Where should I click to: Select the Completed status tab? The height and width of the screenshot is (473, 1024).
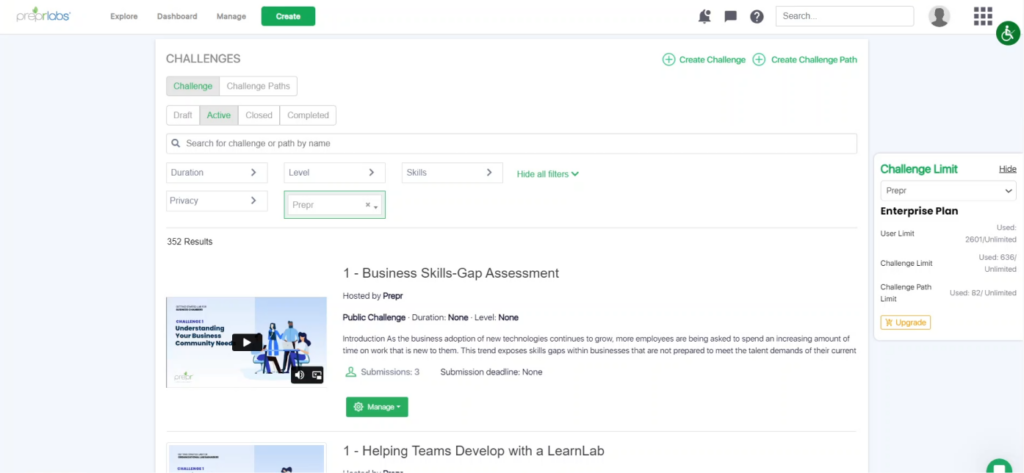[308, 115]
